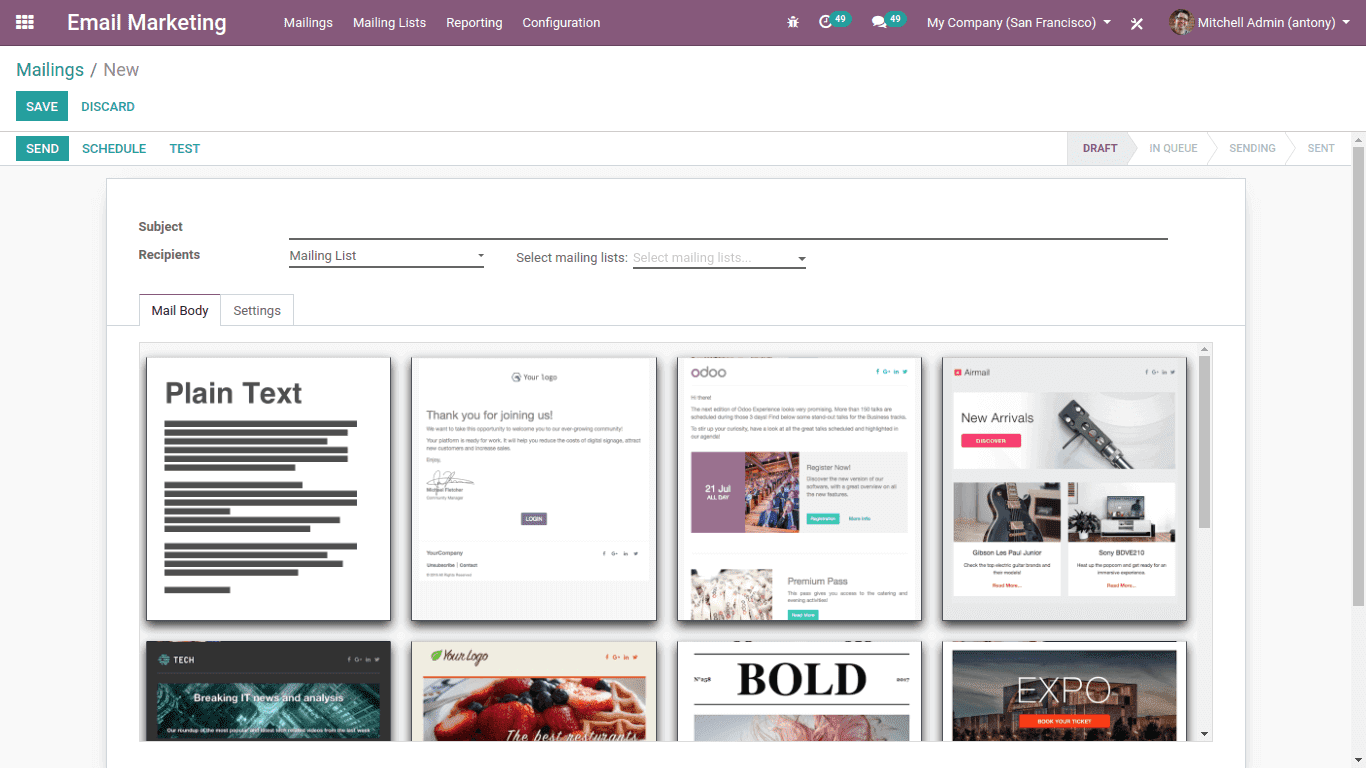1366x768 pixels.
Task: Open the Reporting menu
Action: (x=474, y=22)
